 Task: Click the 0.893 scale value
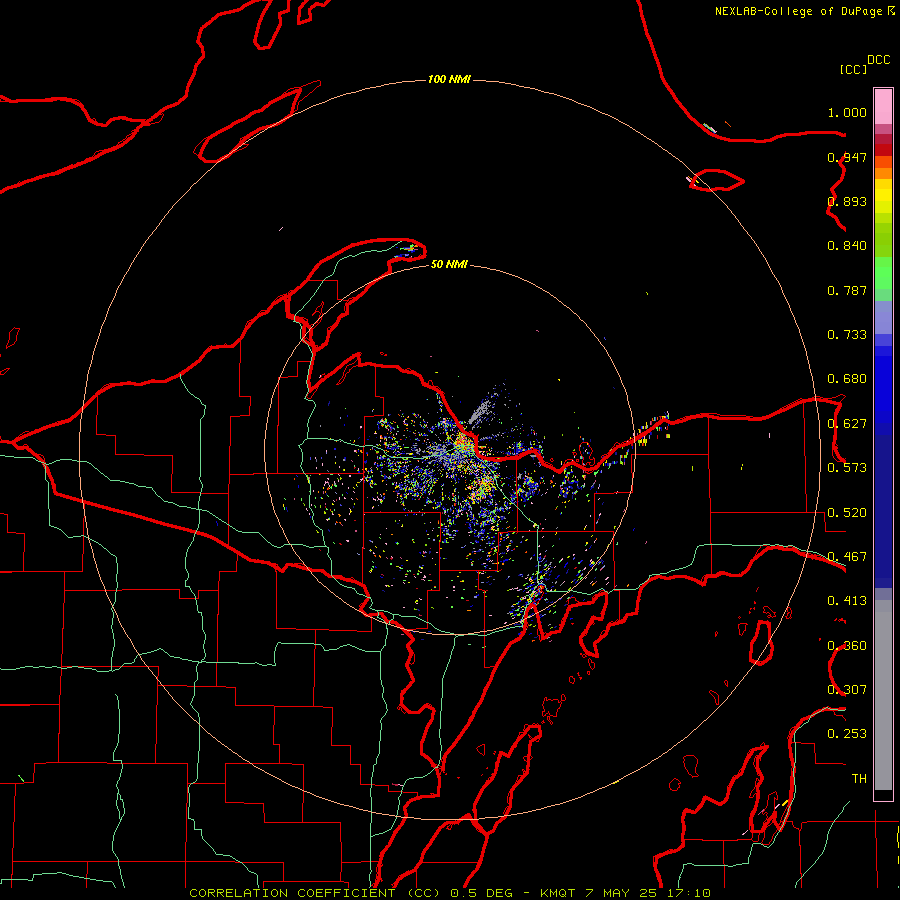pyautogui.click(x=847, y=201)
